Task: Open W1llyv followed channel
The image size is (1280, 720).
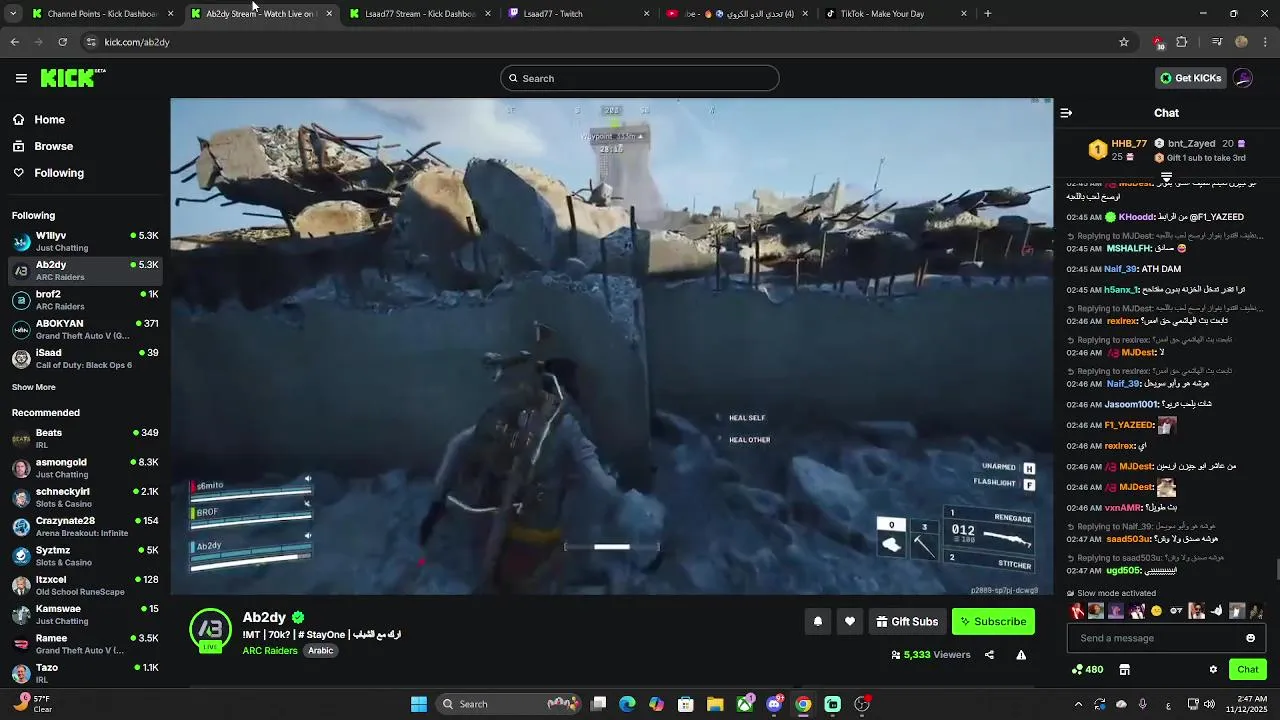Action: pyautogui.click(x=85, y=241)
